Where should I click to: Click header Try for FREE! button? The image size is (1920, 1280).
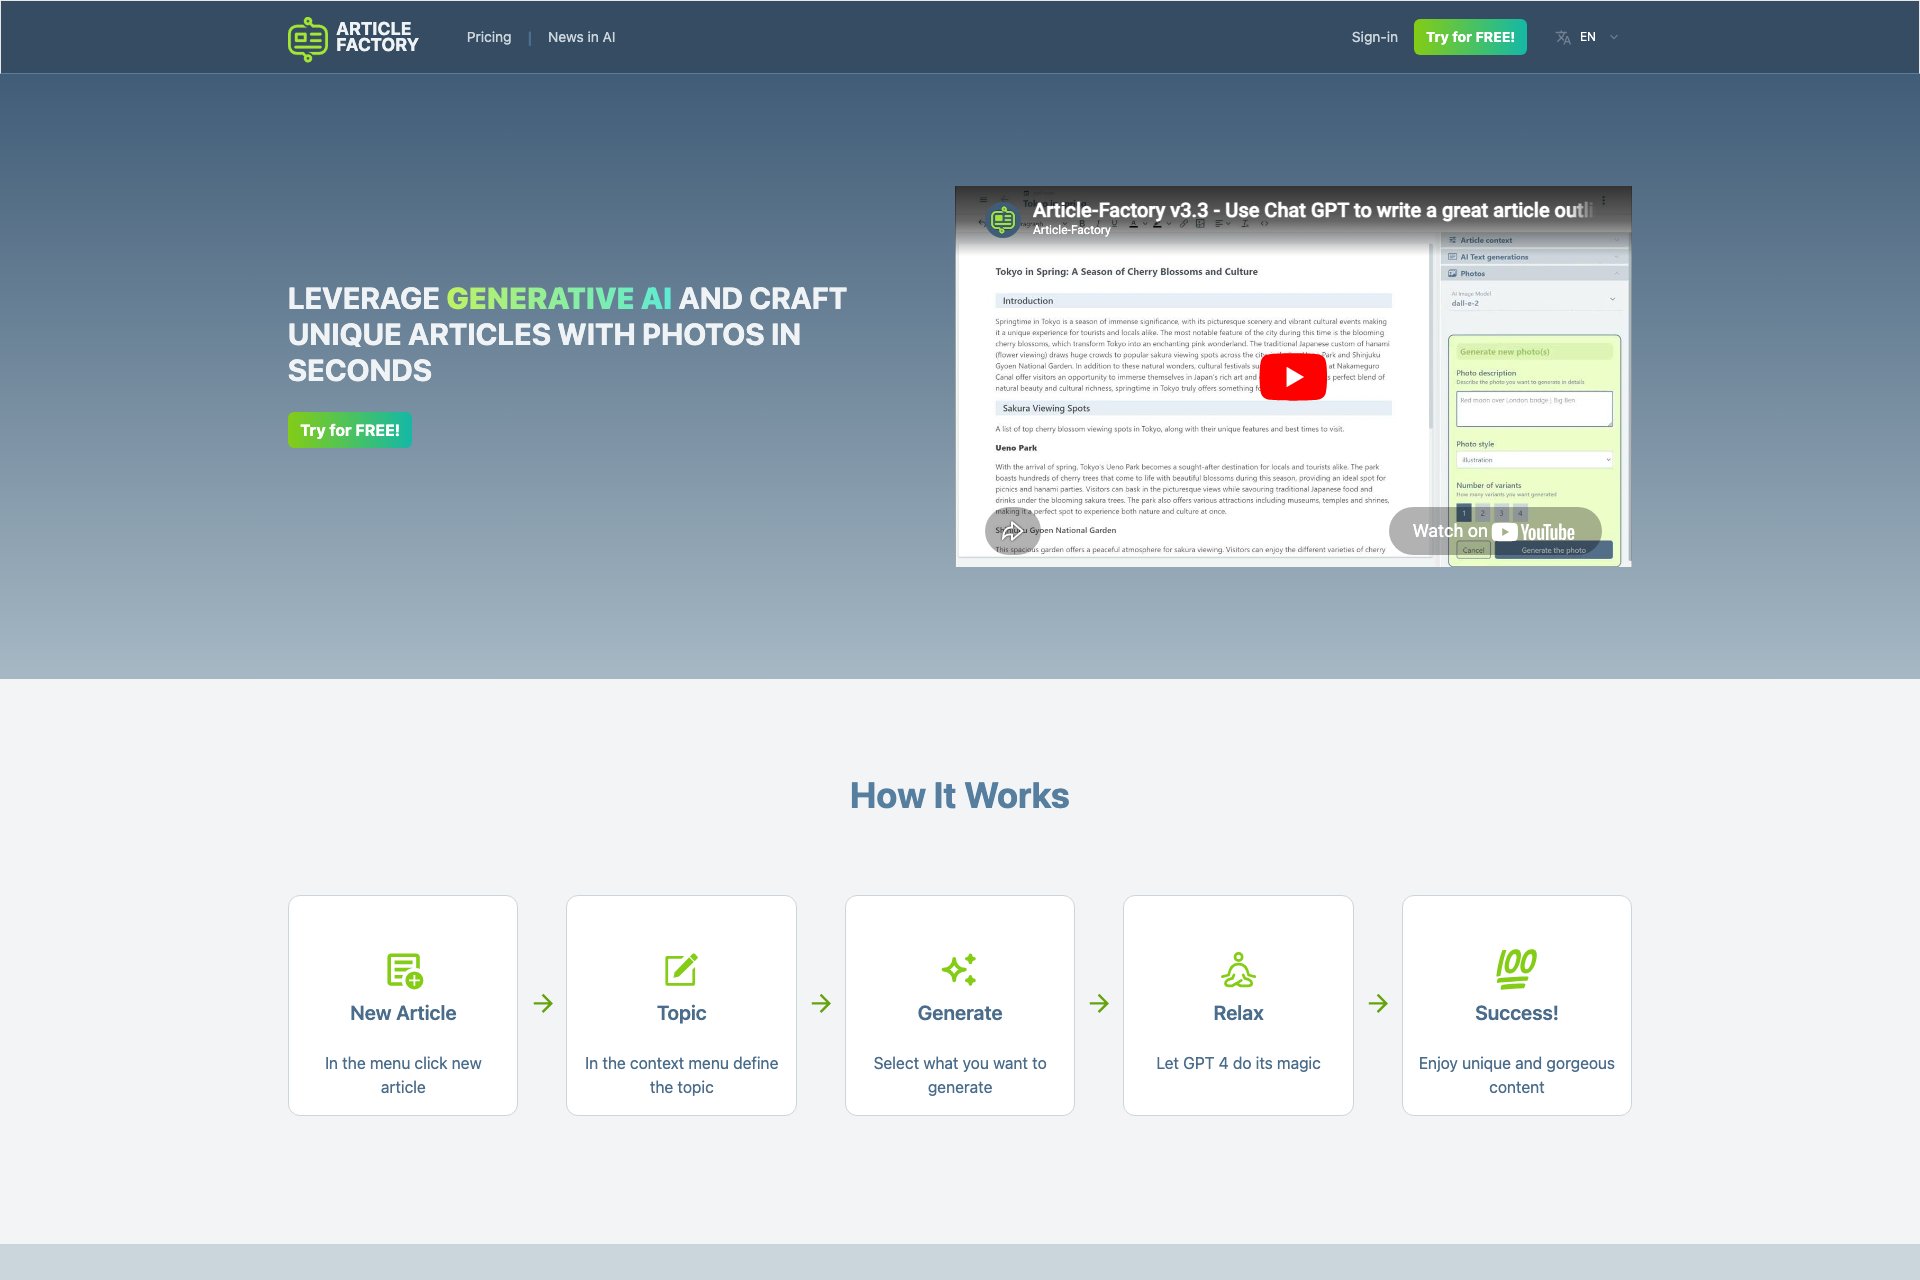1469,37
